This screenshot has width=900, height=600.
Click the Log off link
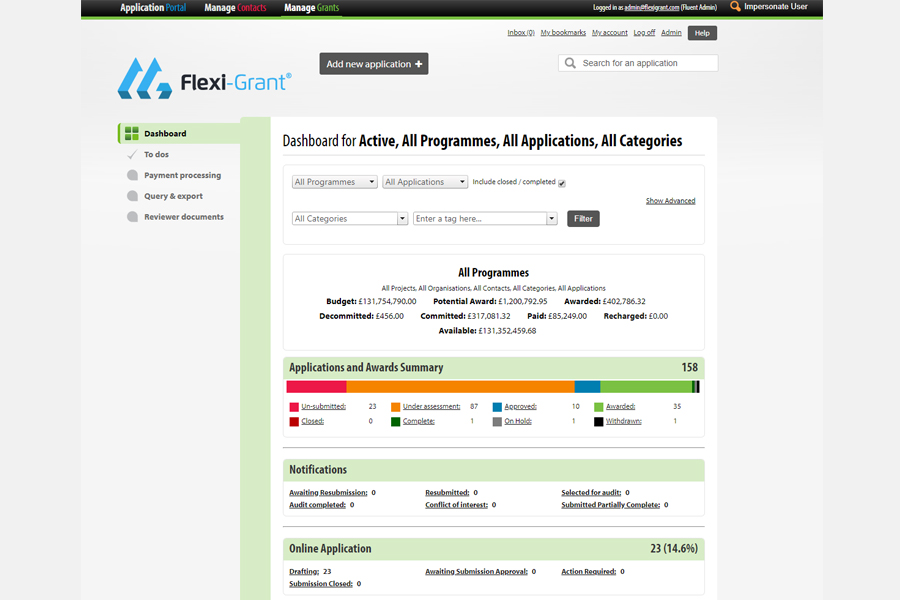coord(644,33)
